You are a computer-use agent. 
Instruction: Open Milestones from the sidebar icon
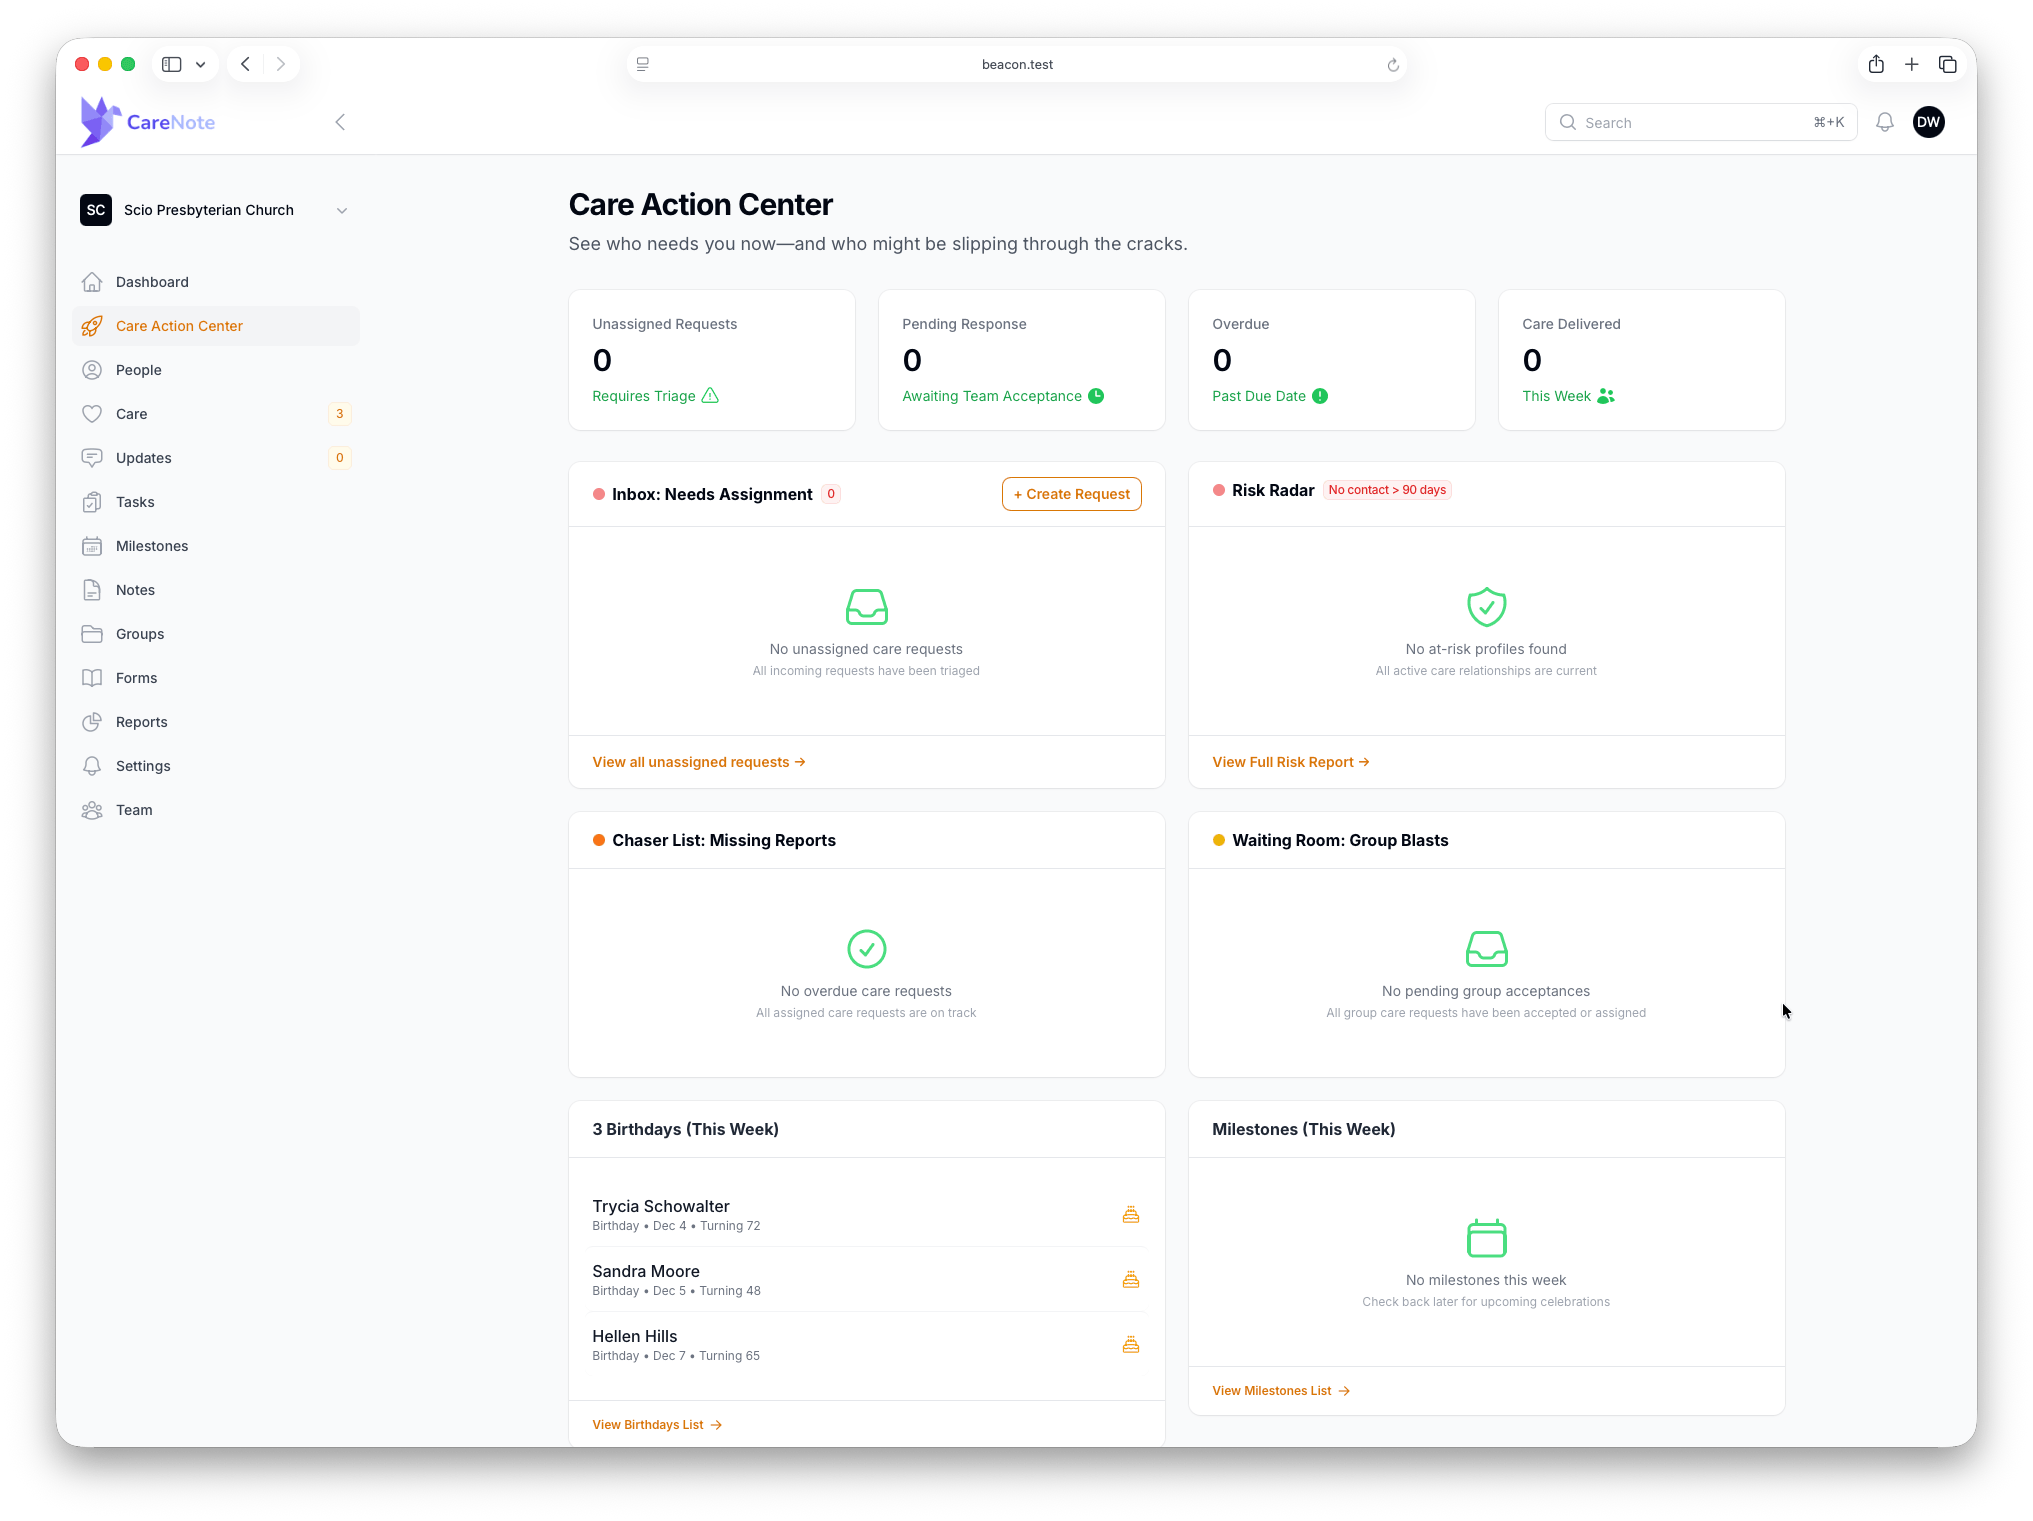click(92, 546)
